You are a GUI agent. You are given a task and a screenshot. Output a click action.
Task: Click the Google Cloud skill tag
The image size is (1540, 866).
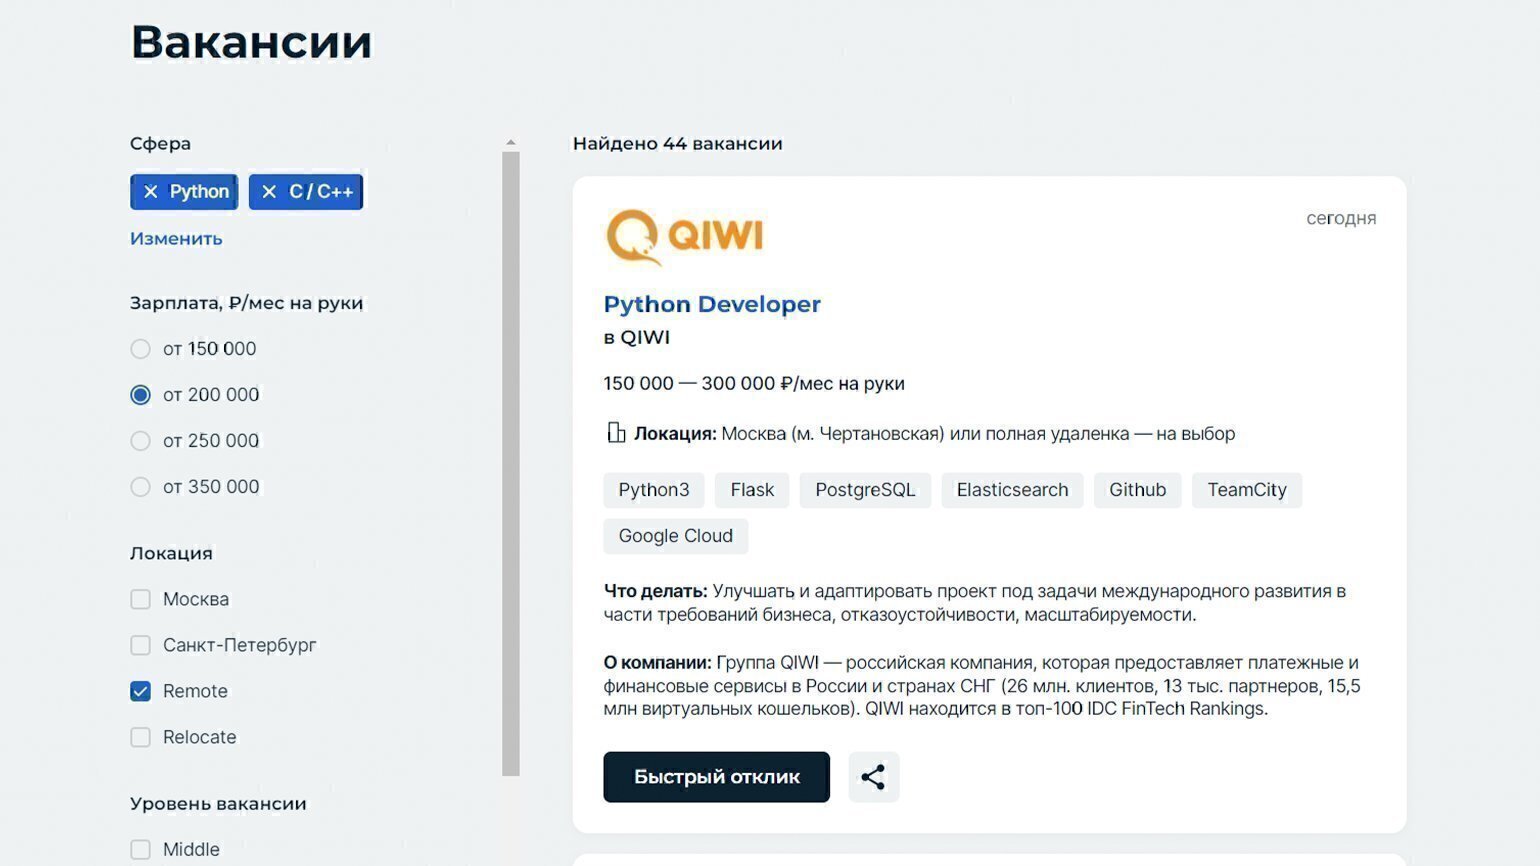click(675, 536)
